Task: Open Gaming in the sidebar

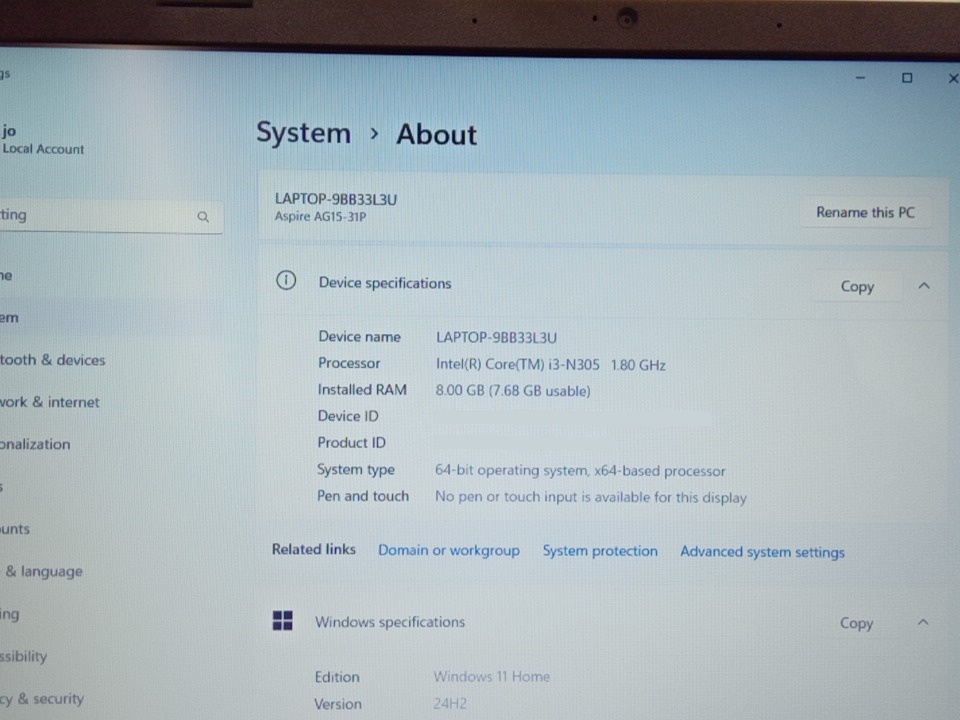Action: (x=10, y=614)
